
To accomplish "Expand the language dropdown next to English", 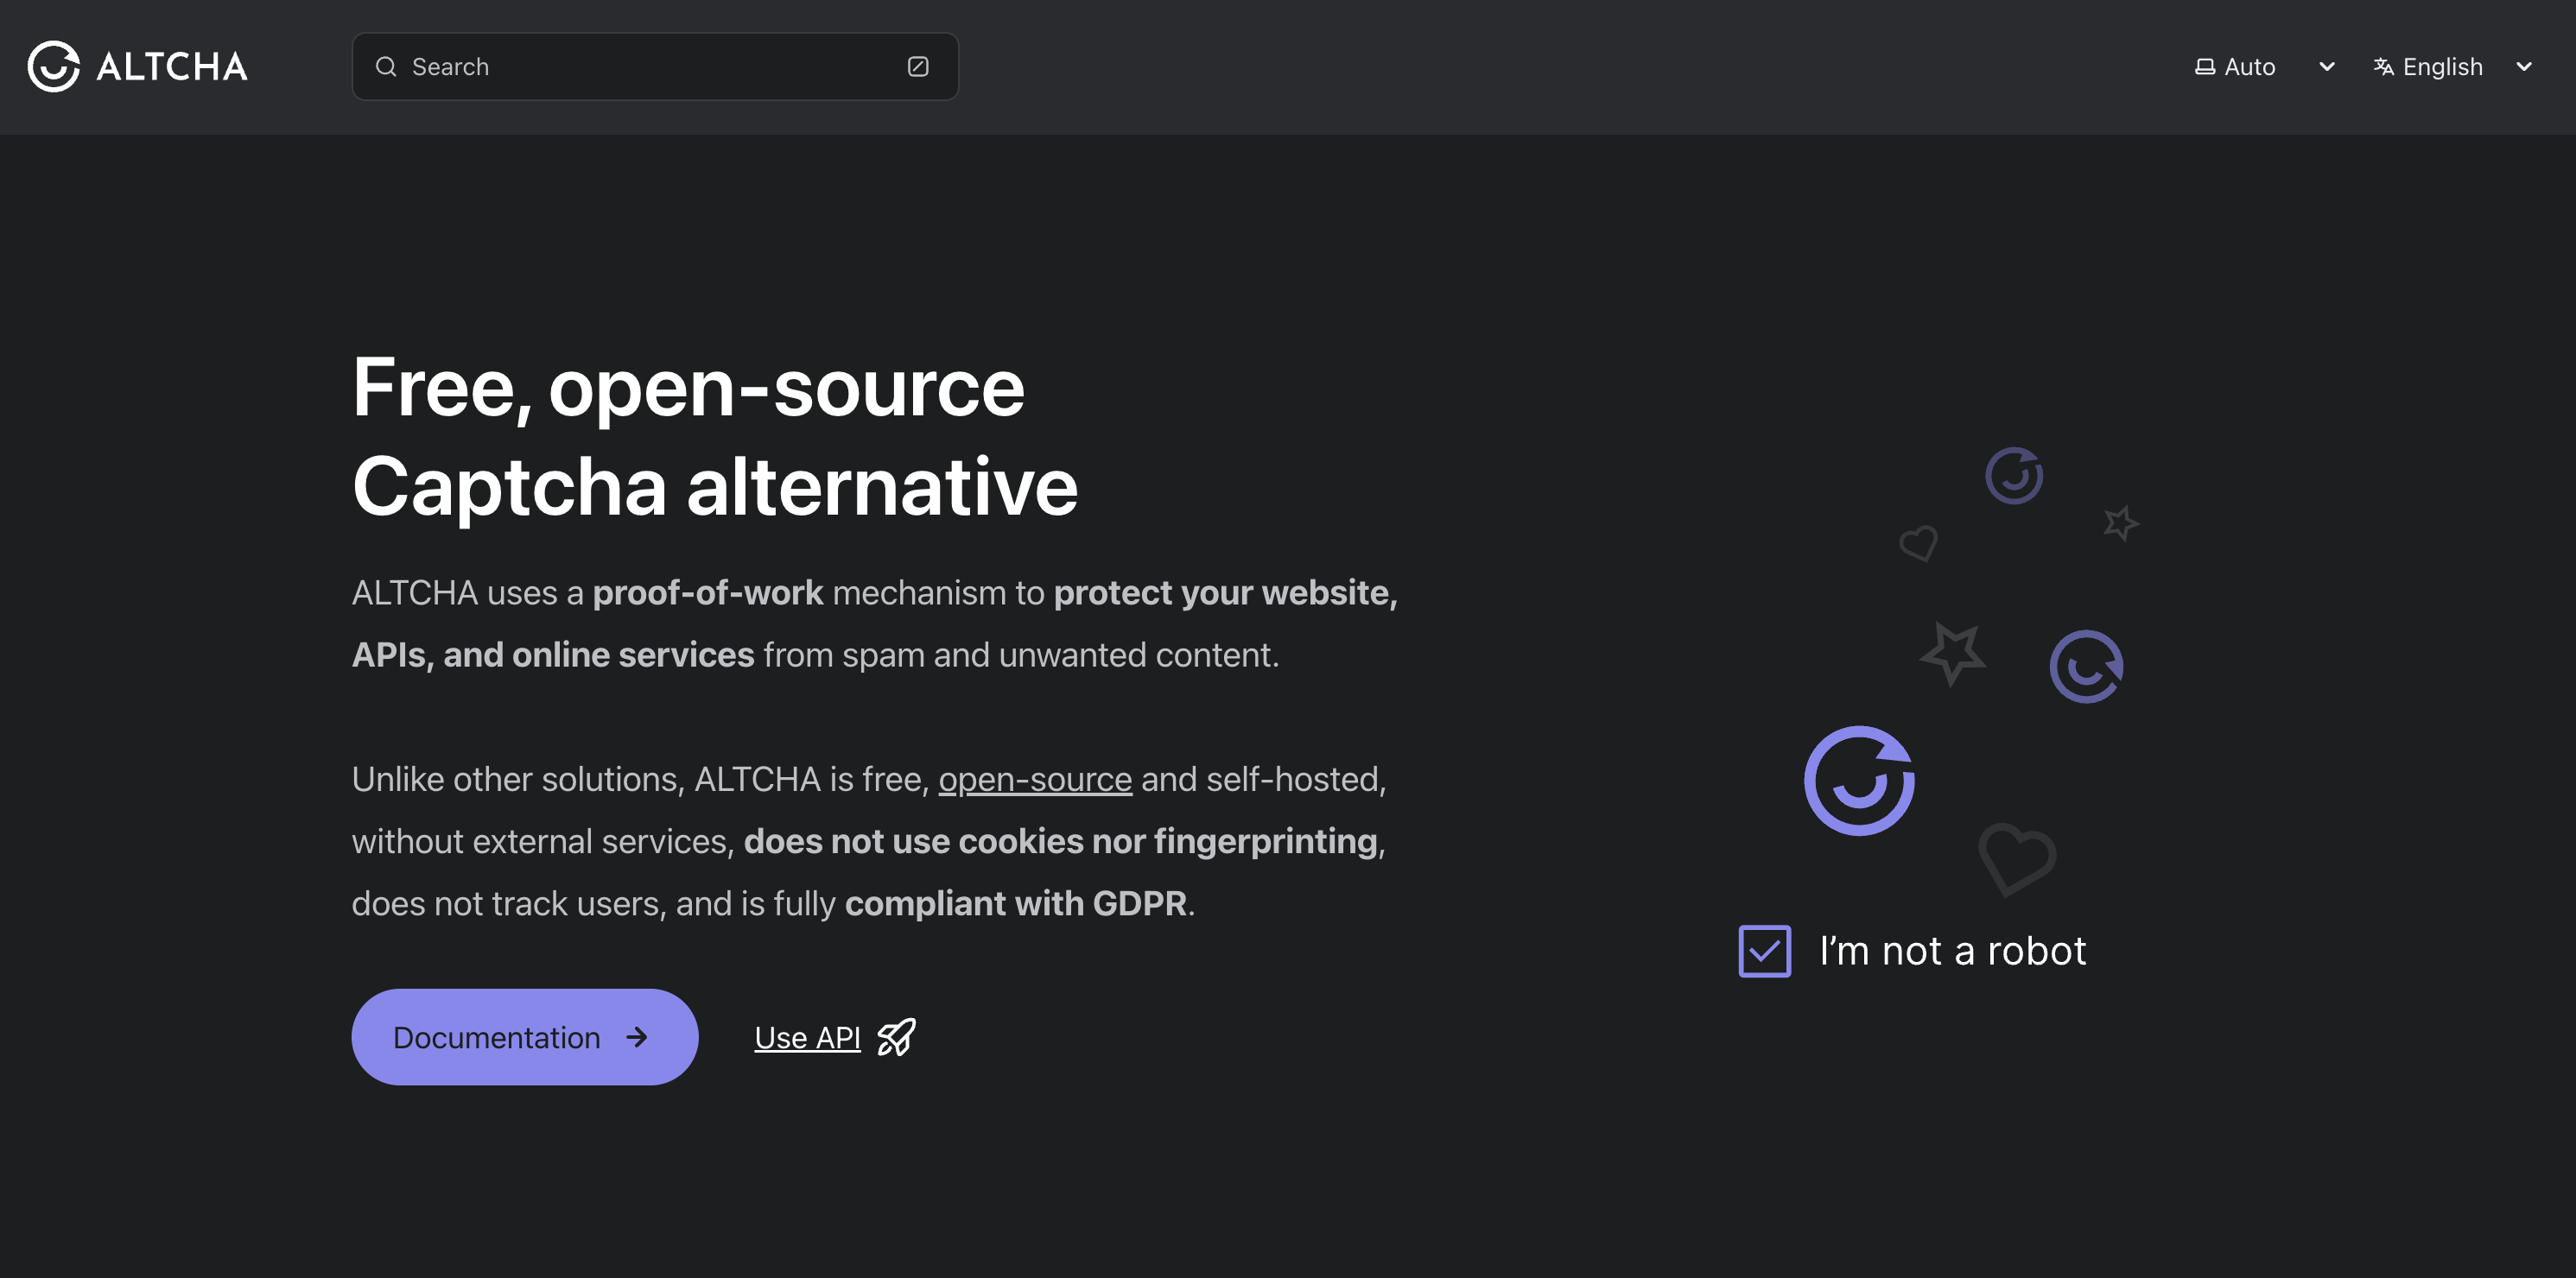I will point(2525,66).
